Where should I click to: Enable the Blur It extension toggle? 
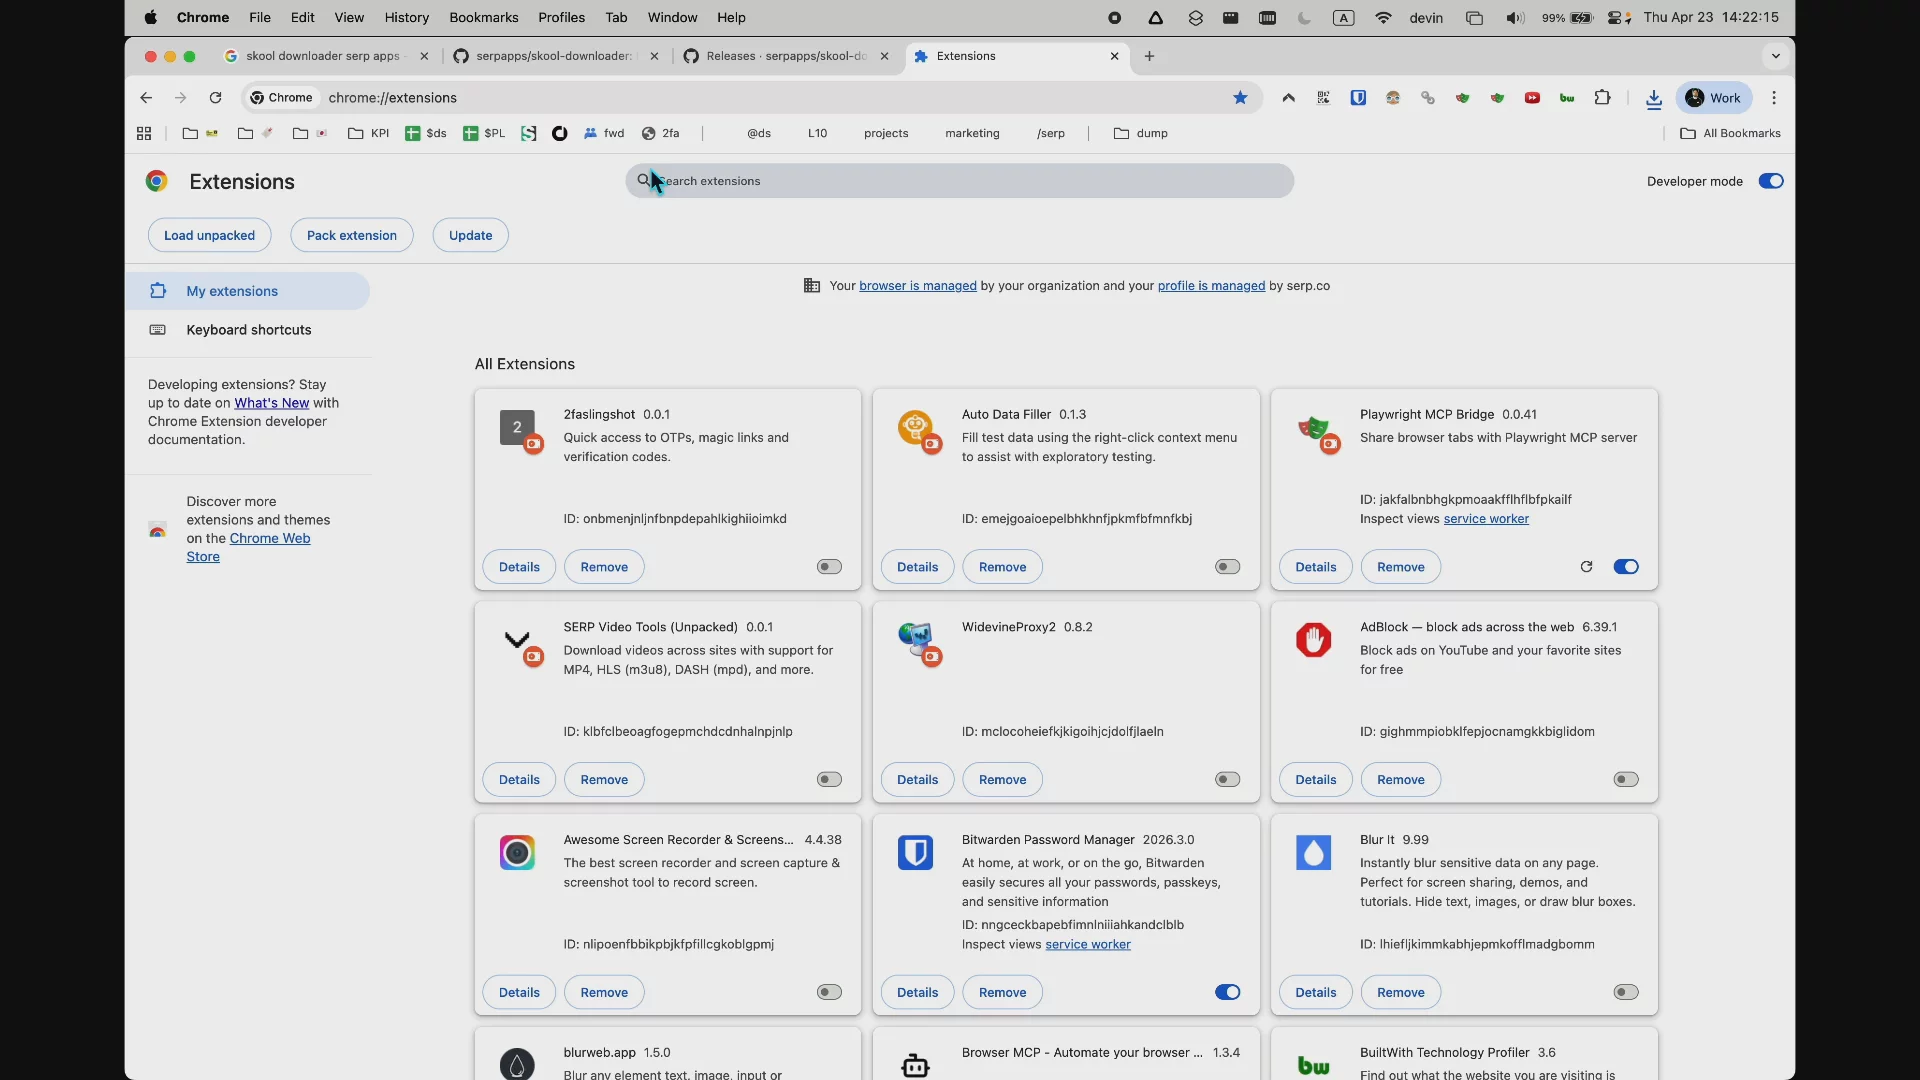(1626, 993)
